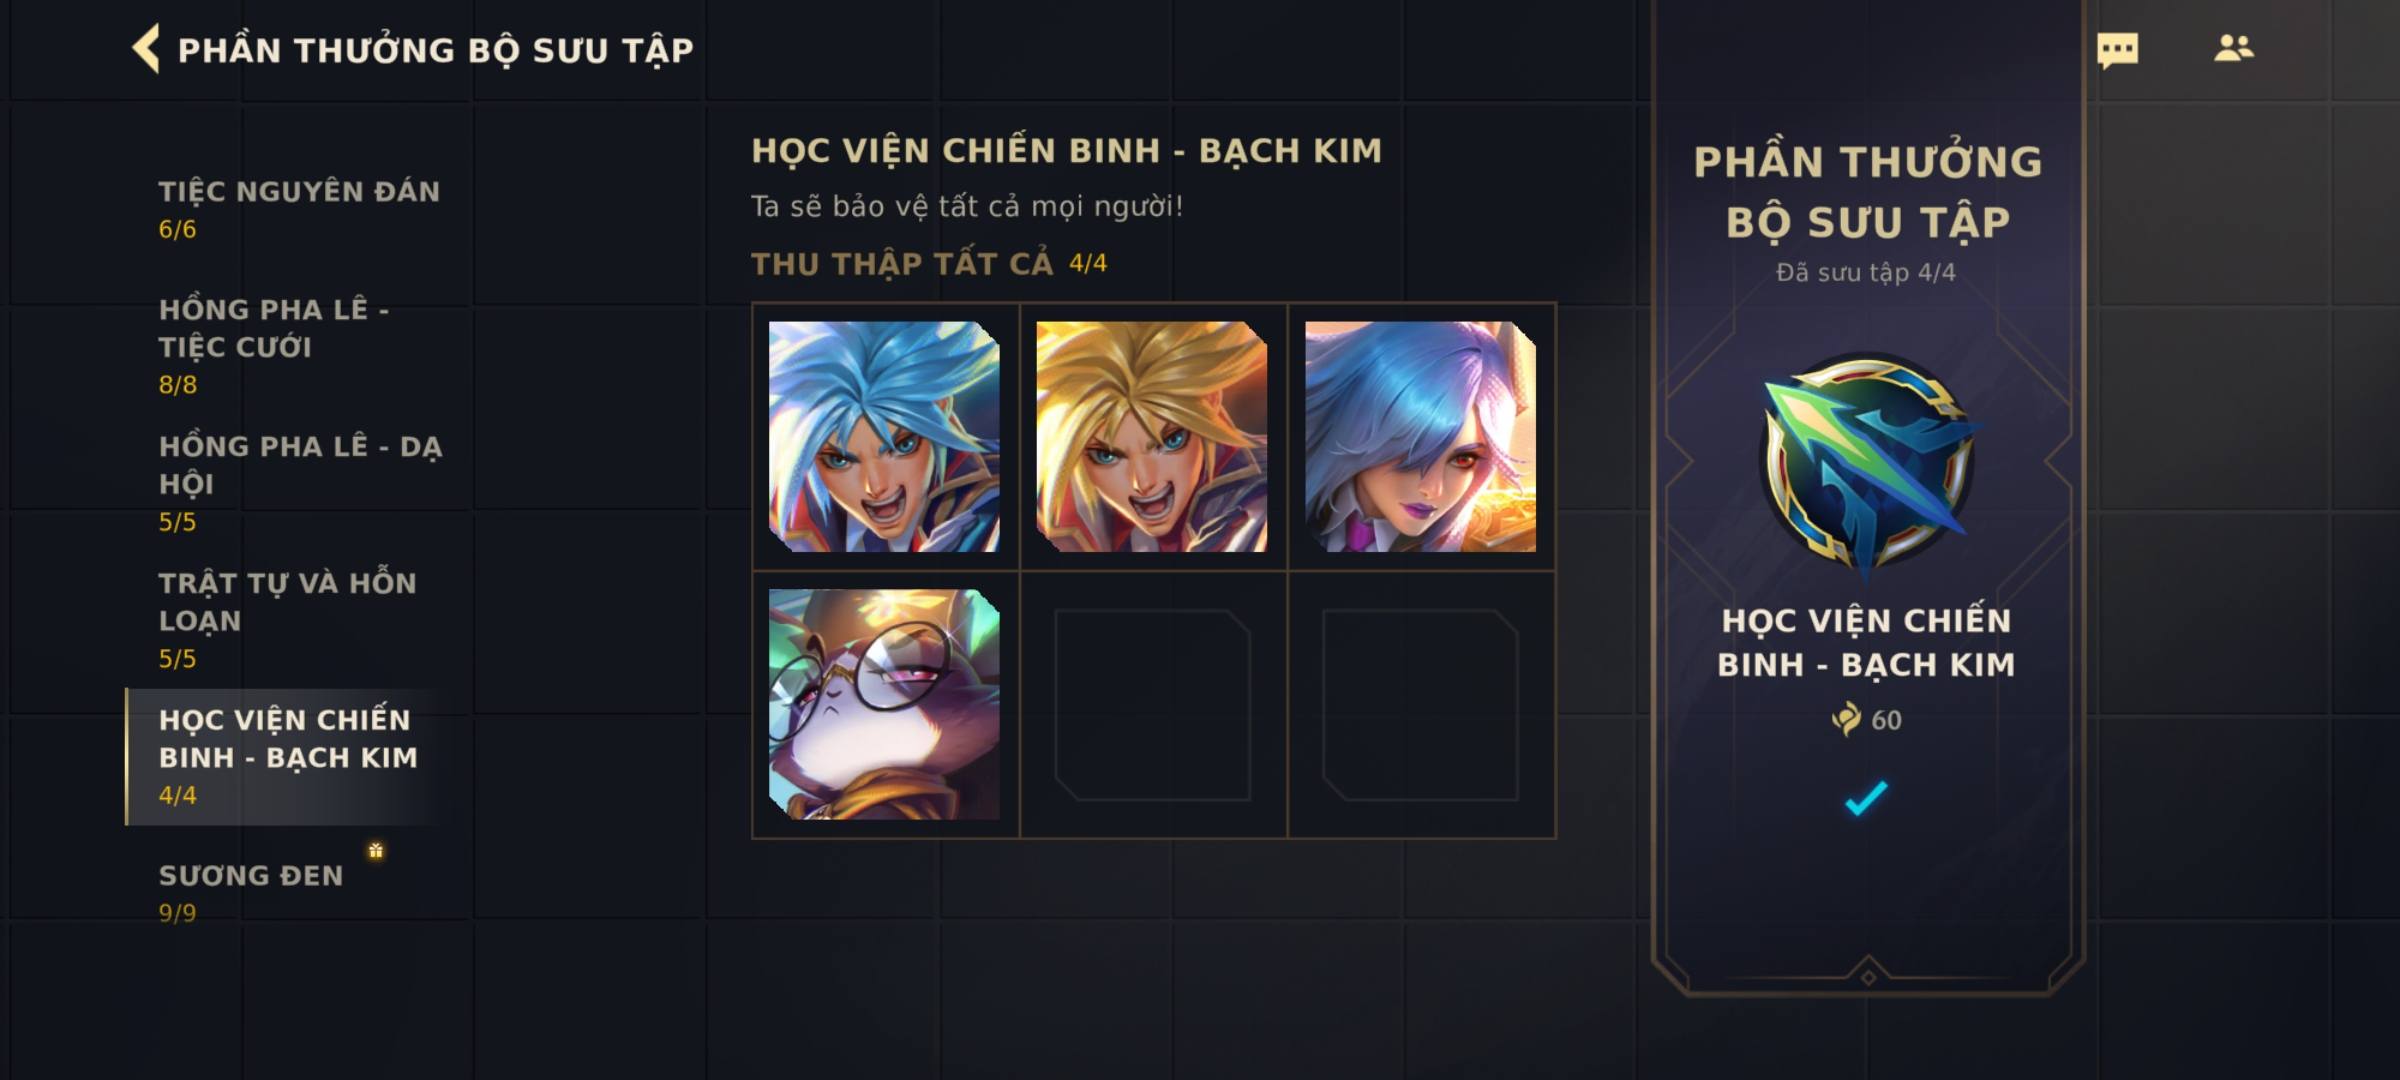Select the Yuumi with glasses portrait

pos(884,704)
